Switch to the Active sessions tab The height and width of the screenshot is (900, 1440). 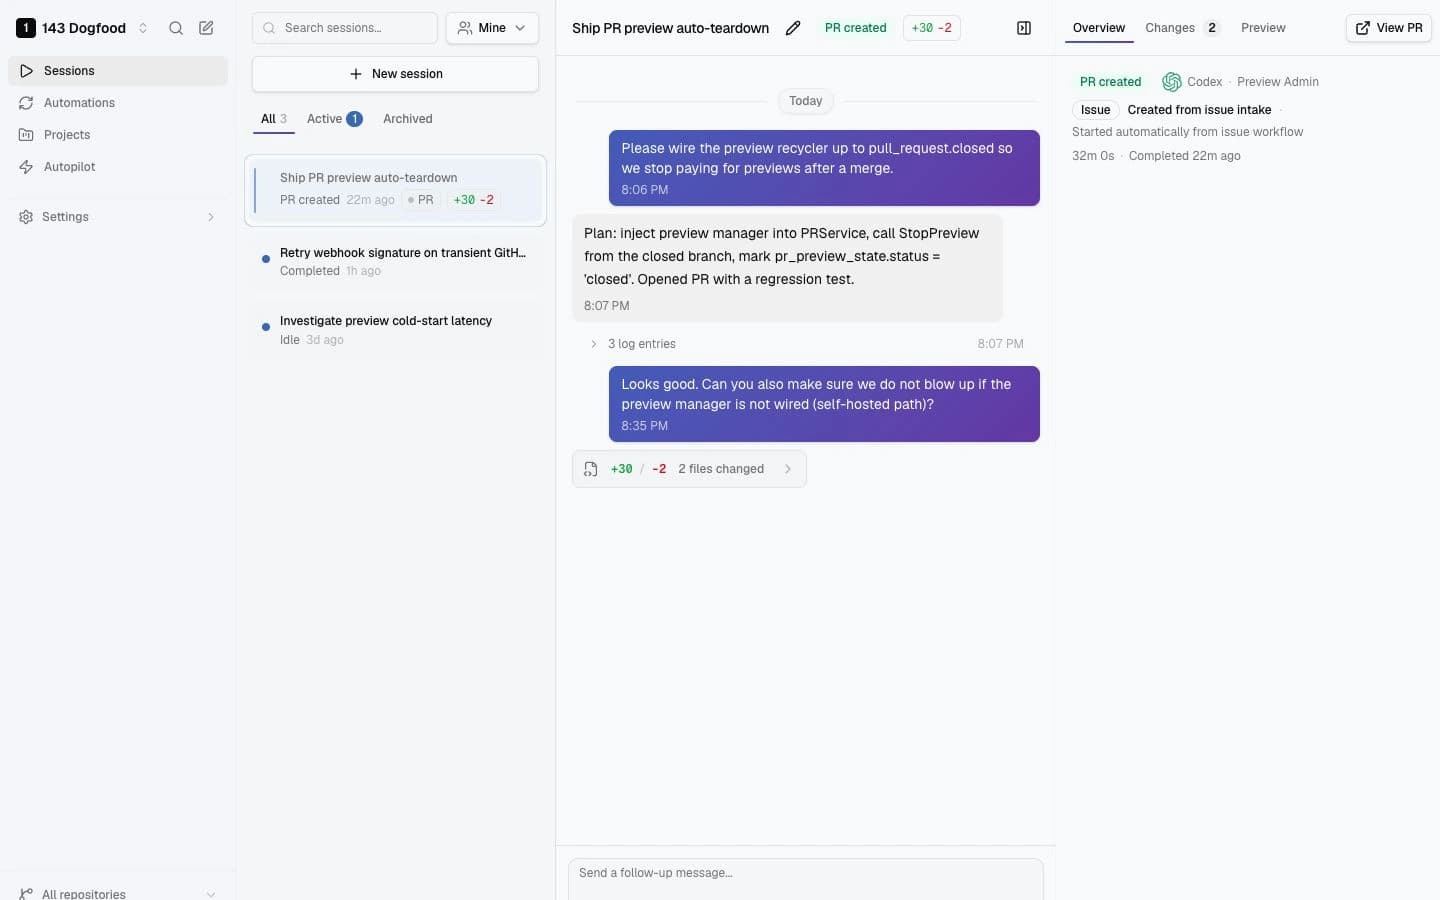334,119
